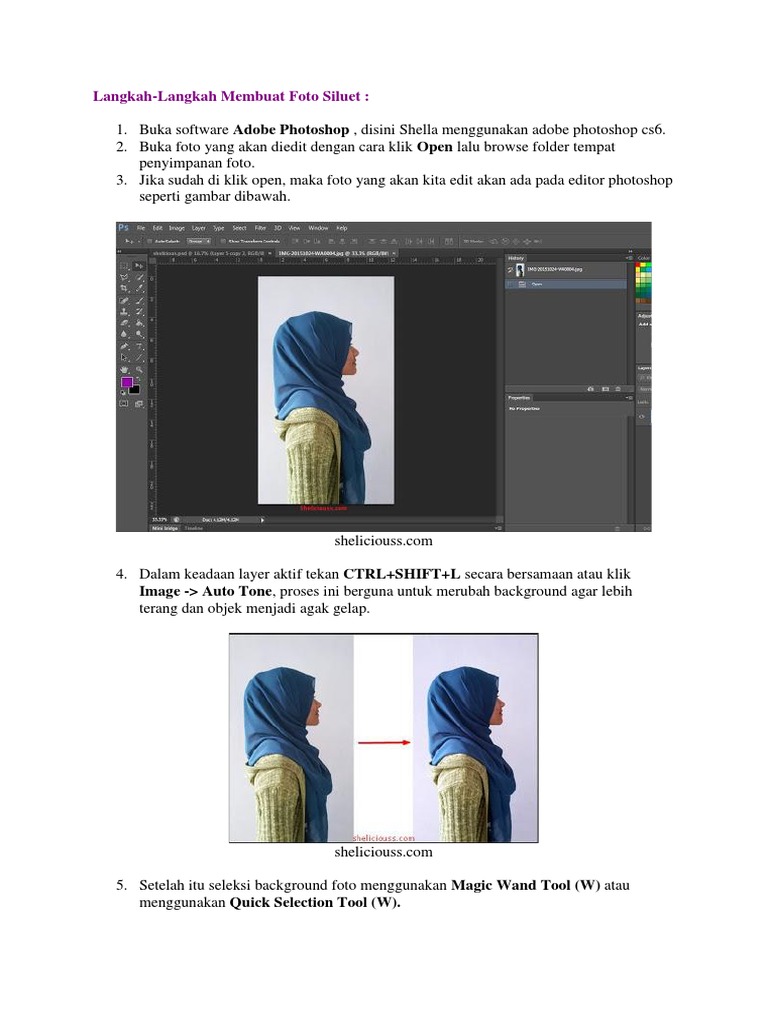Viewport: 768px width, 1024px height.
Task: Select the Path Selection tool
Action: [x=123, y=357]
